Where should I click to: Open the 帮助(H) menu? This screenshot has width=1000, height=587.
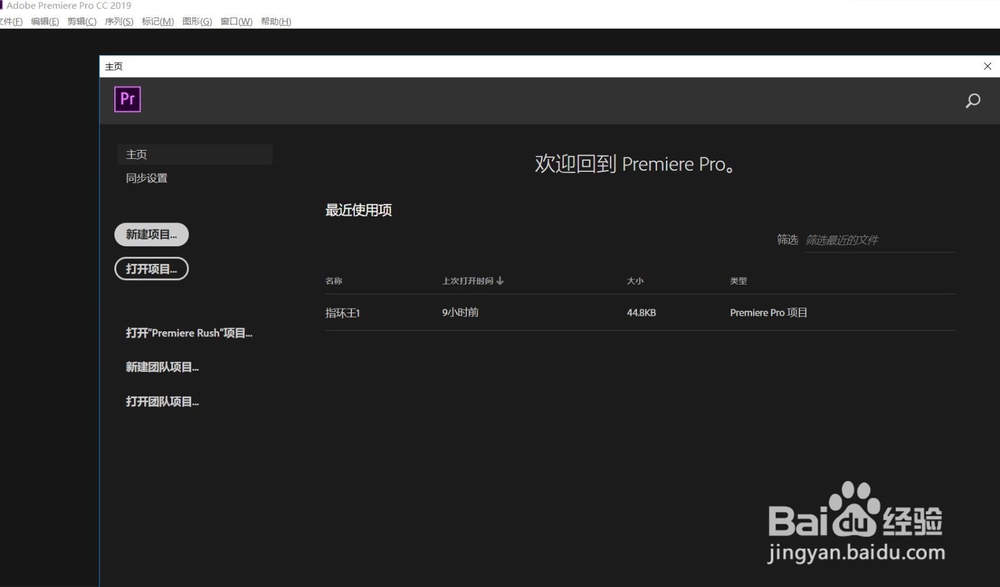276,22
